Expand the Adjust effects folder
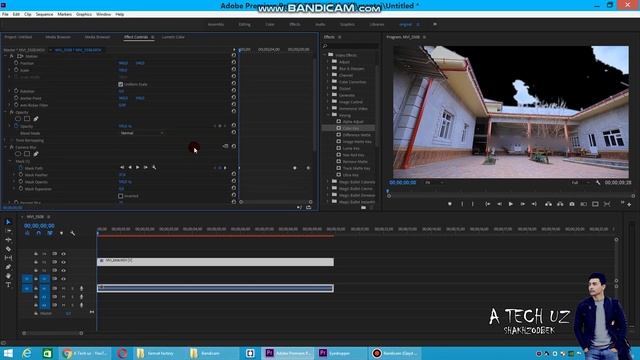640x360 pixels. coord(328,62)
